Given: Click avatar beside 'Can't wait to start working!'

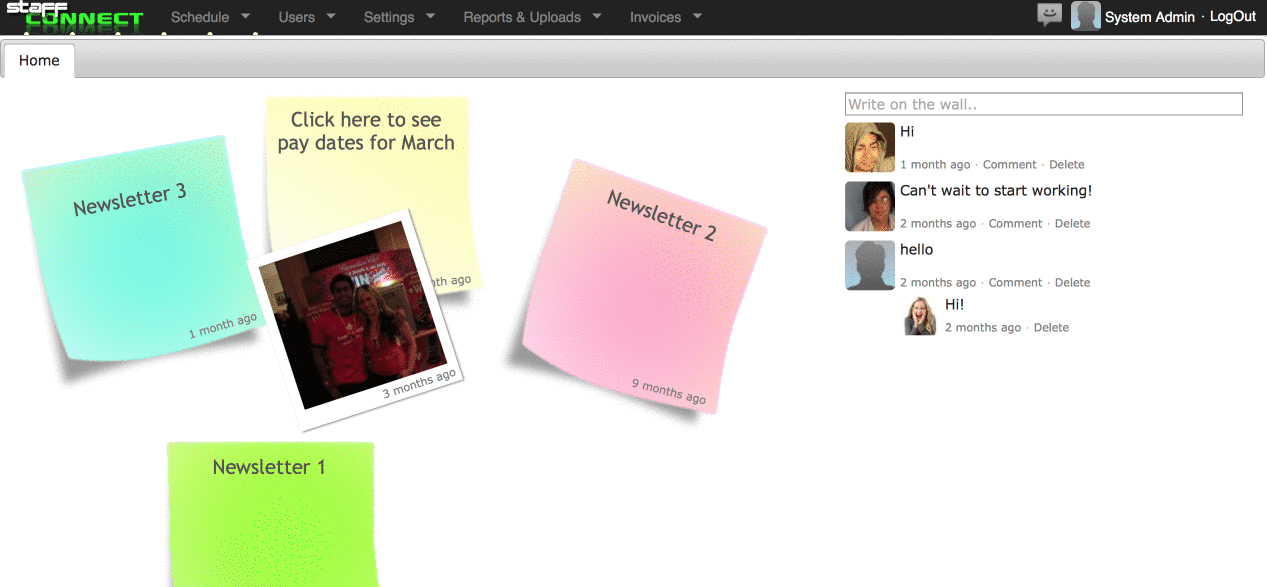Looking at the screenshot, I should pos(870,206).
